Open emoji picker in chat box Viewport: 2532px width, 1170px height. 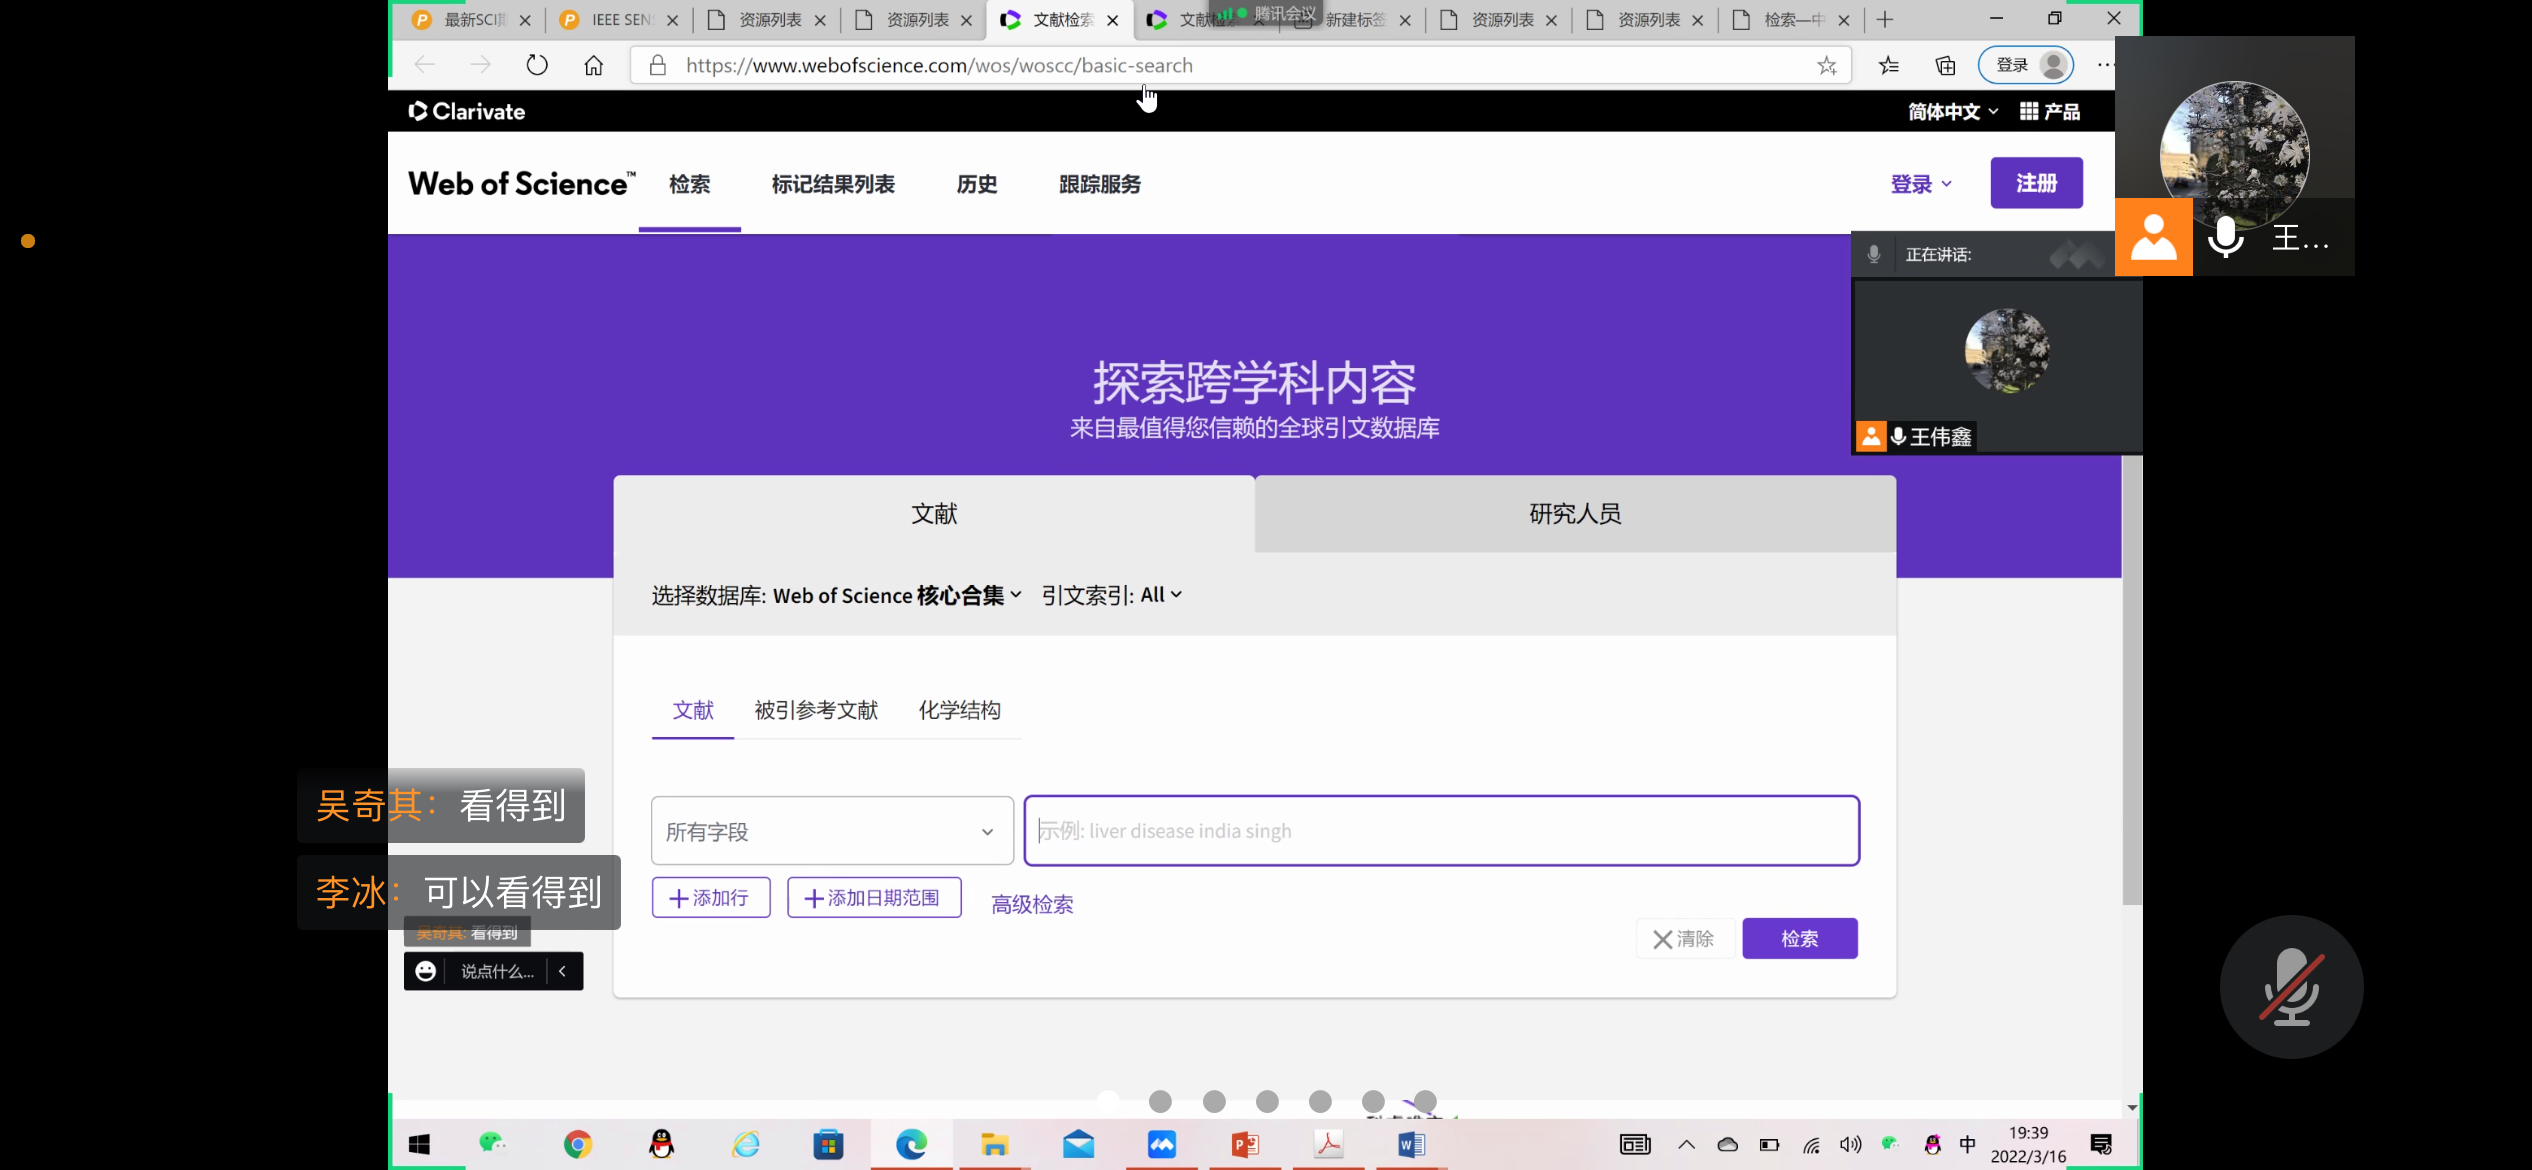(x=426, y=971)
